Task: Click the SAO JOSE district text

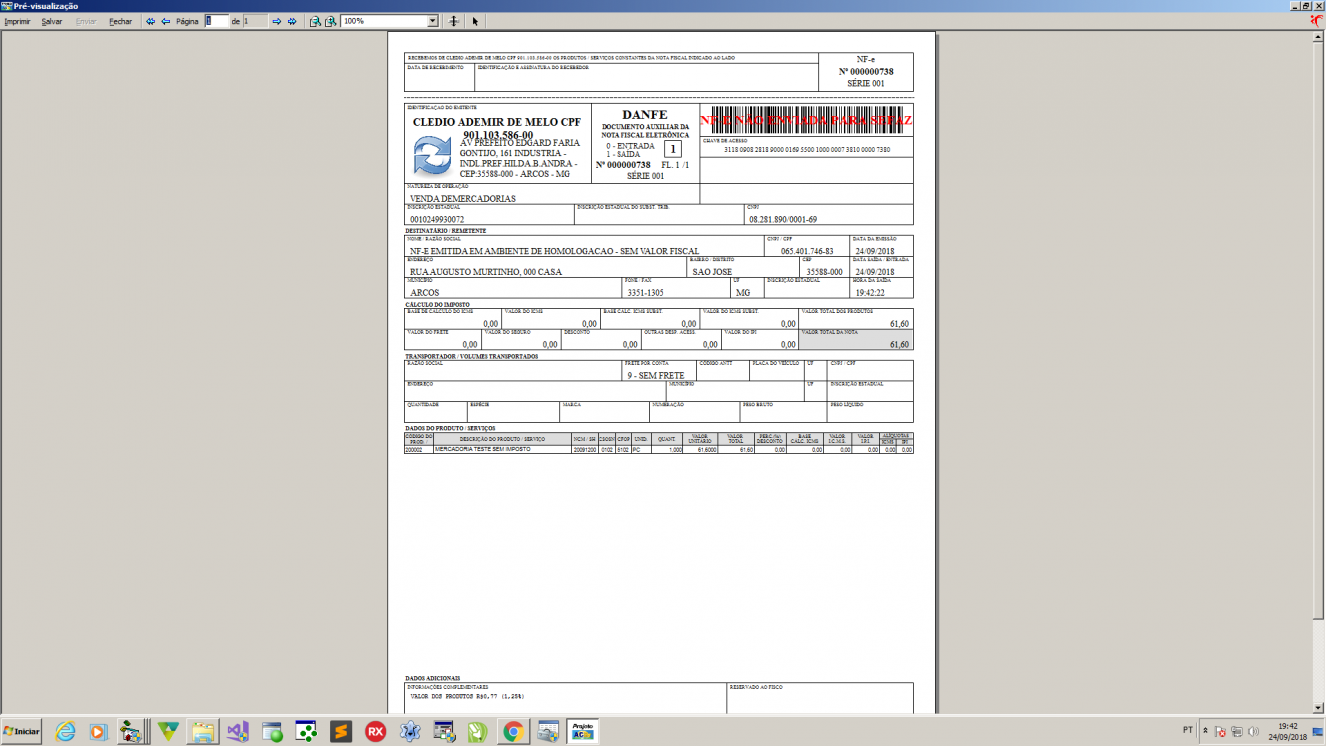Action: pos(713,271)
